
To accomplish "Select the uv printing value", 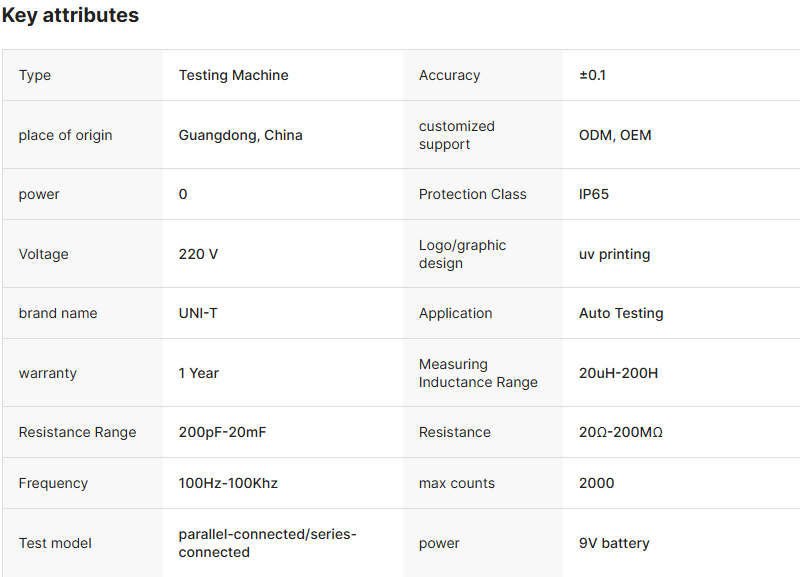I will [x=614, y=254].
